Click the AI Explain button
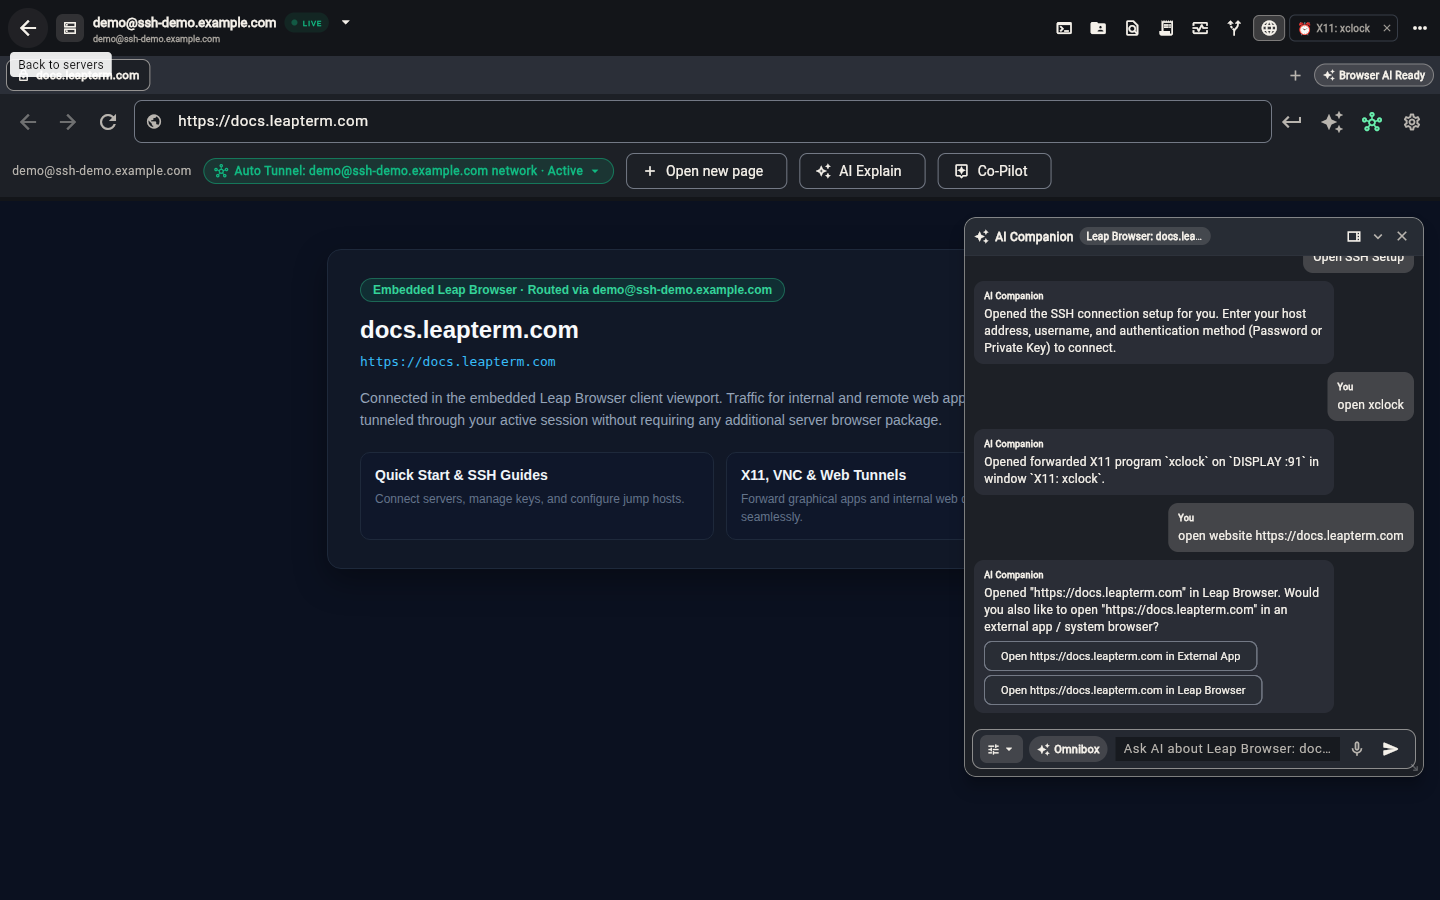This screenshot has height=900, width=1440. 862,171
